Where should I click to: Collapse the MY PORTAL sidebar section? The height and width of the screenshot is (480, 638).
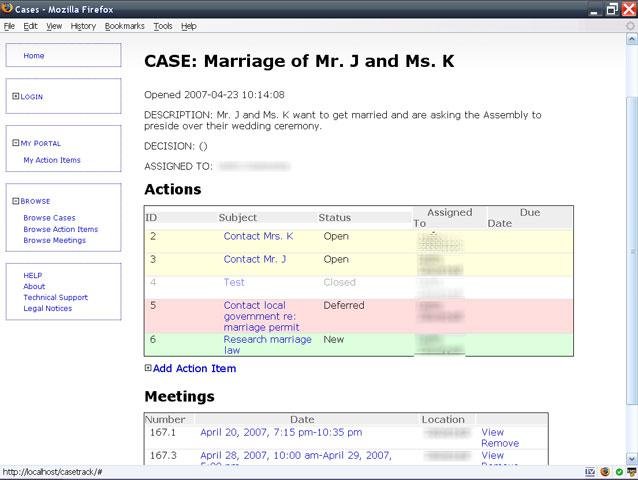click(x=15, y=143)
